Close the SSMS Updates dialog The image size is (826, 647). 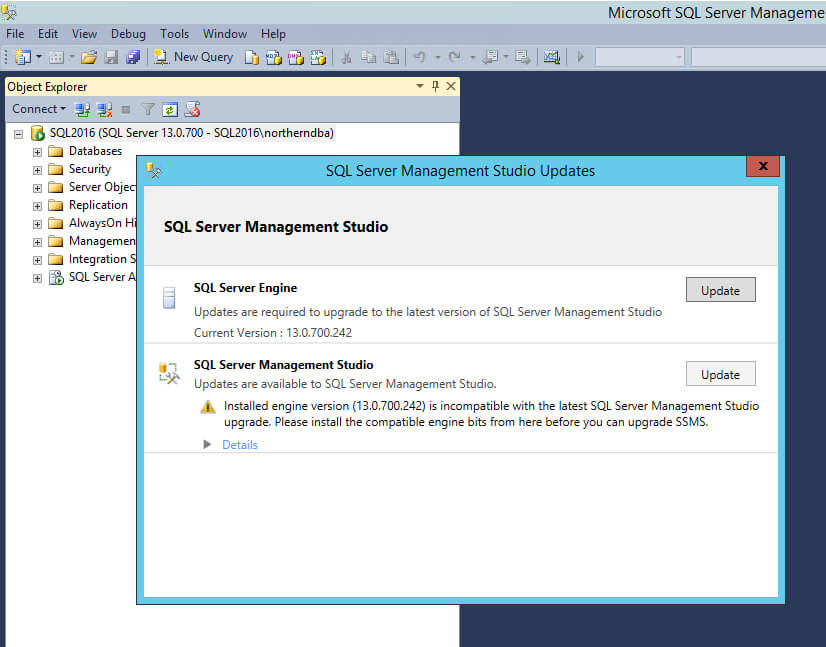763,166
